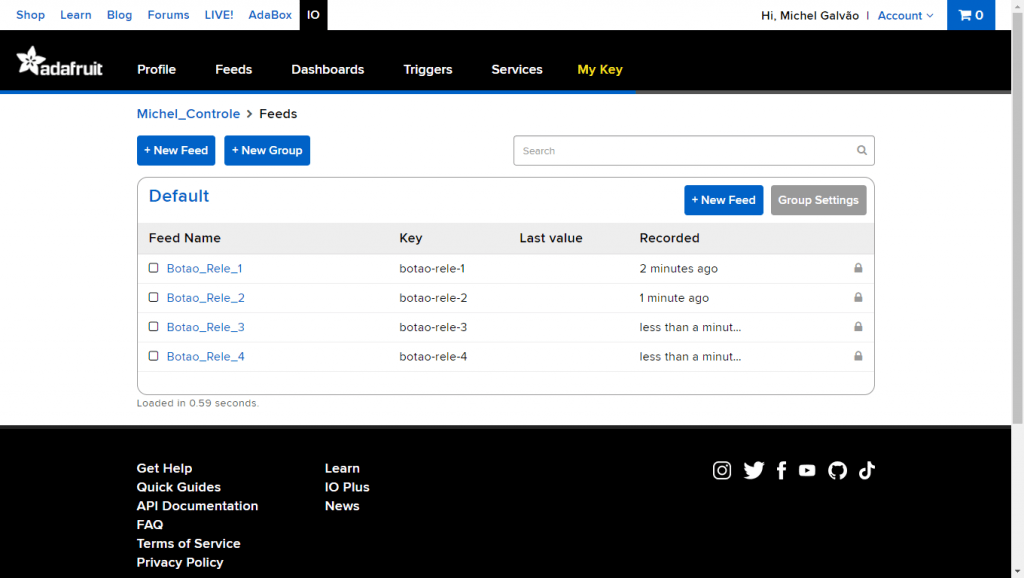Click lock icon for Botao_Rele_2
The image size is (1024, 578).
tap(858, 297)
